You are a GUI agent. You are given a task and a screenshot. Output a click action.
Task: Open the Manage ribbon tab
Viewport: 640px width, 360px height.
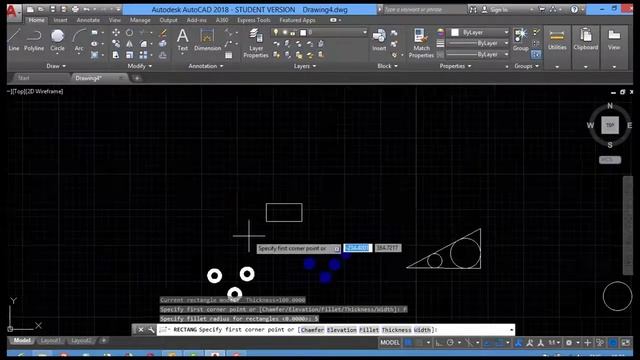click(140, 20)
